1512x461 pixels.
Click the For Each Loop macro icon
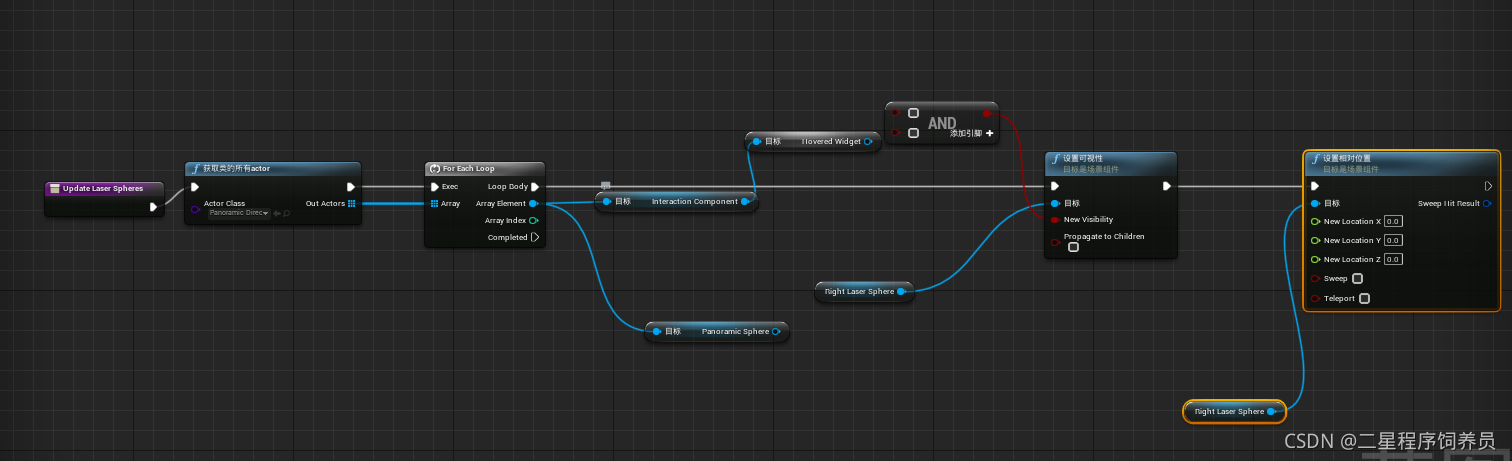[434, 169]
